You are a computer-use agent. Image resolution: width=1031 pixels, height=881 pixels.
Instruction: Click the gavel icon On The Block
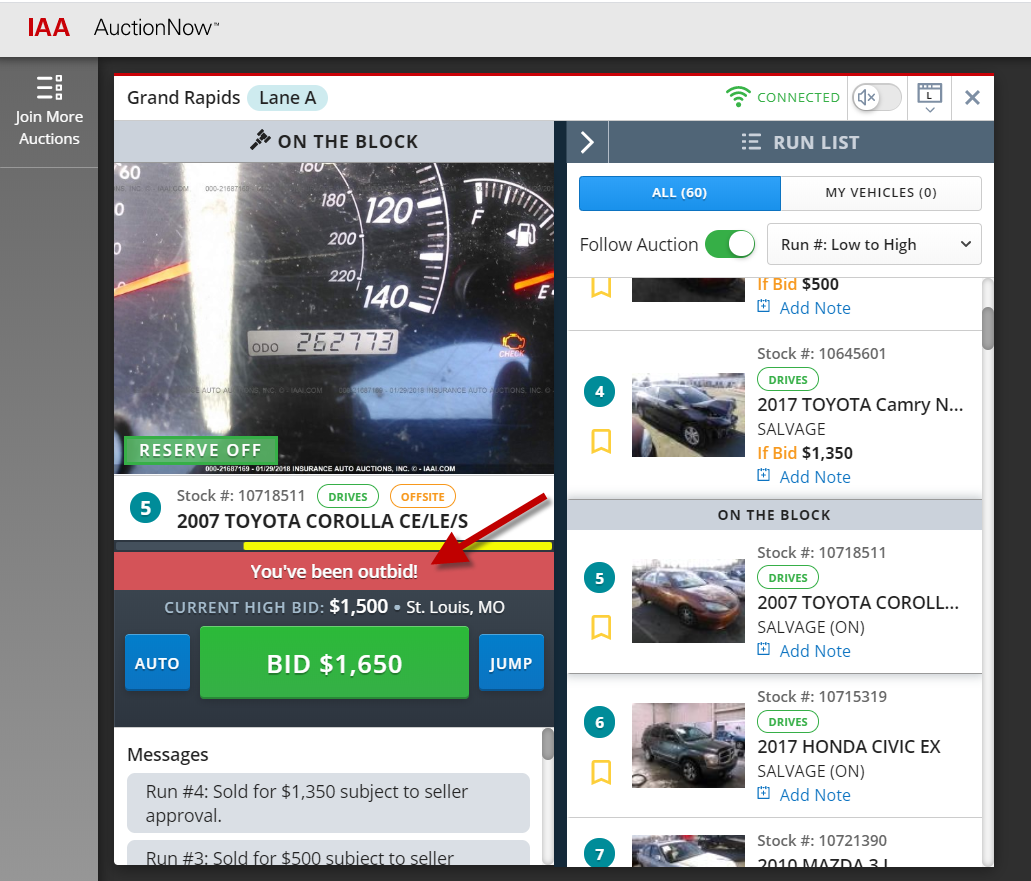260,140
